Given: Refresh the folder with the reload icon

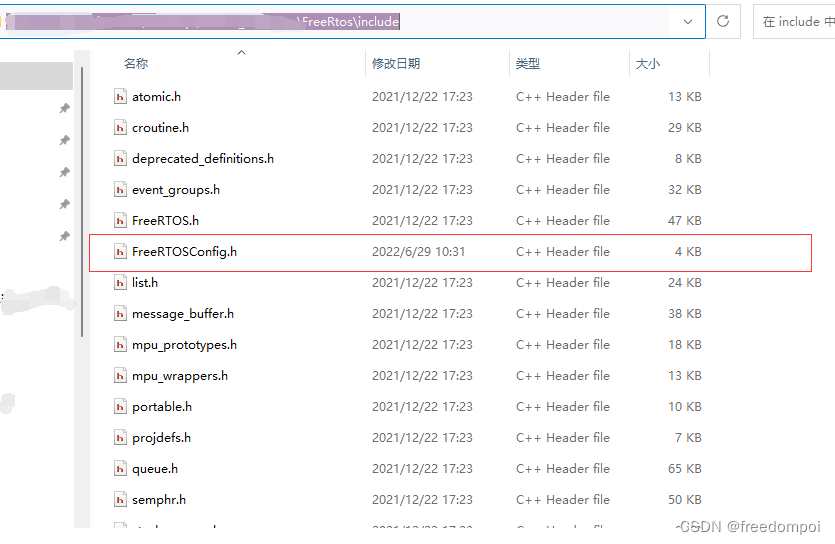Looking at the screenshot, I should pyautogui.click(x=723, y=21).
